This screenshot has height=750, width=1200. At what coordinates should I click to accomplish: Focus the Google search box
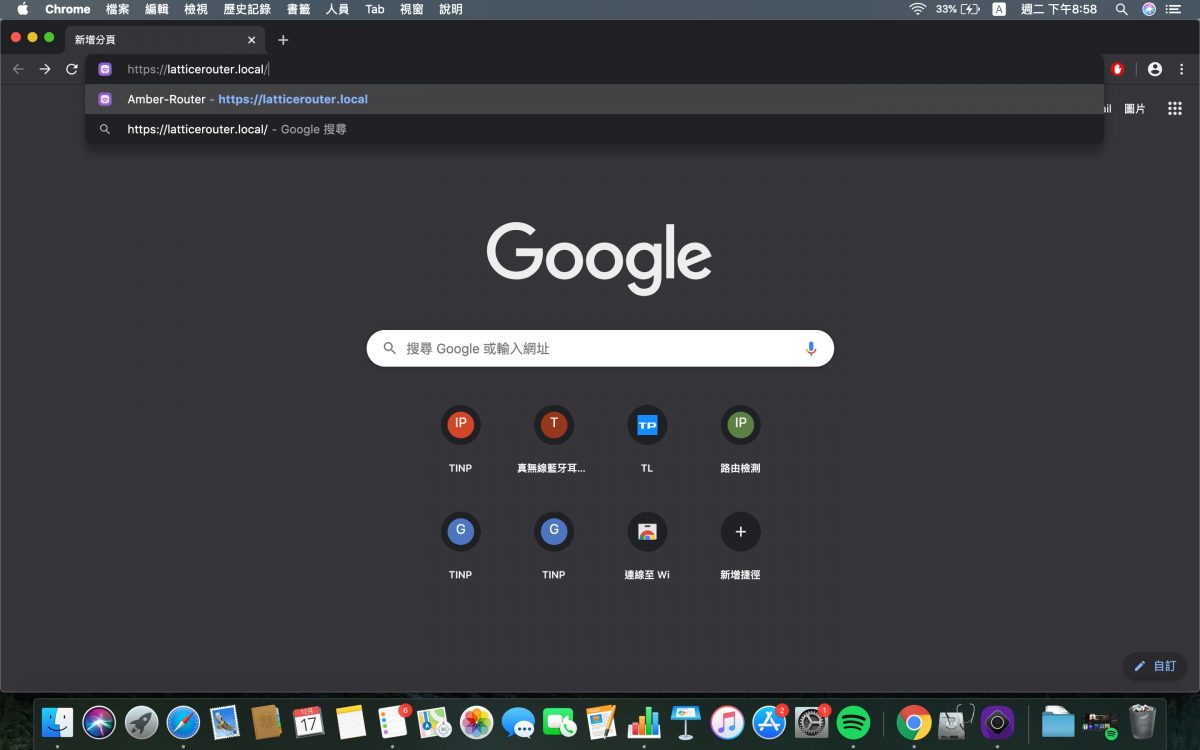click(600, 348)
